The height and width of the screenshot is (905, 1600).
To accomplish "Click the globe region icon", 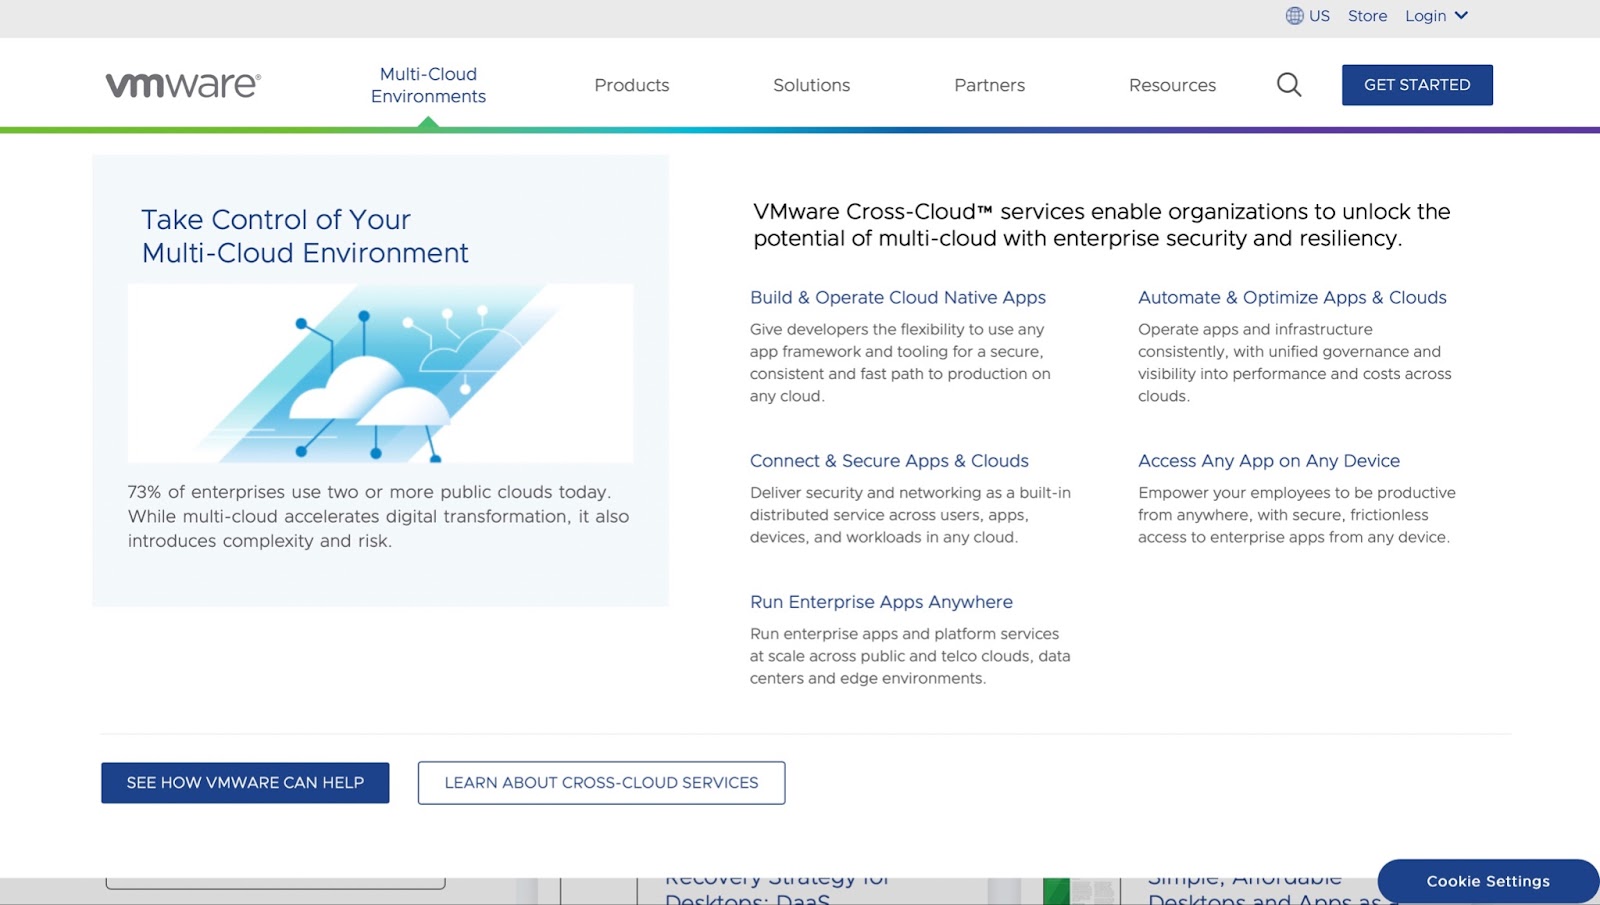I will [x=1294, y=16].
